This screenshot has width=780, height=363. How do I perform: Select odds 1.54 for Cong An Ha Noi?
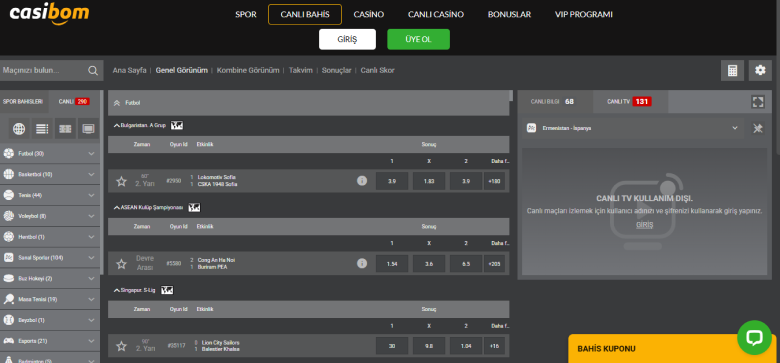tap(392, 264)
